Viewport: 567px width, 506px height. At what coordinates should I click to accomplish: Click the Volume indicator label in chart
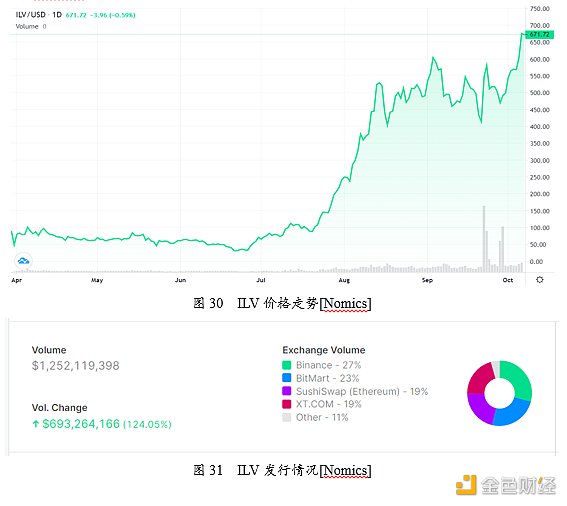[27, 26]
